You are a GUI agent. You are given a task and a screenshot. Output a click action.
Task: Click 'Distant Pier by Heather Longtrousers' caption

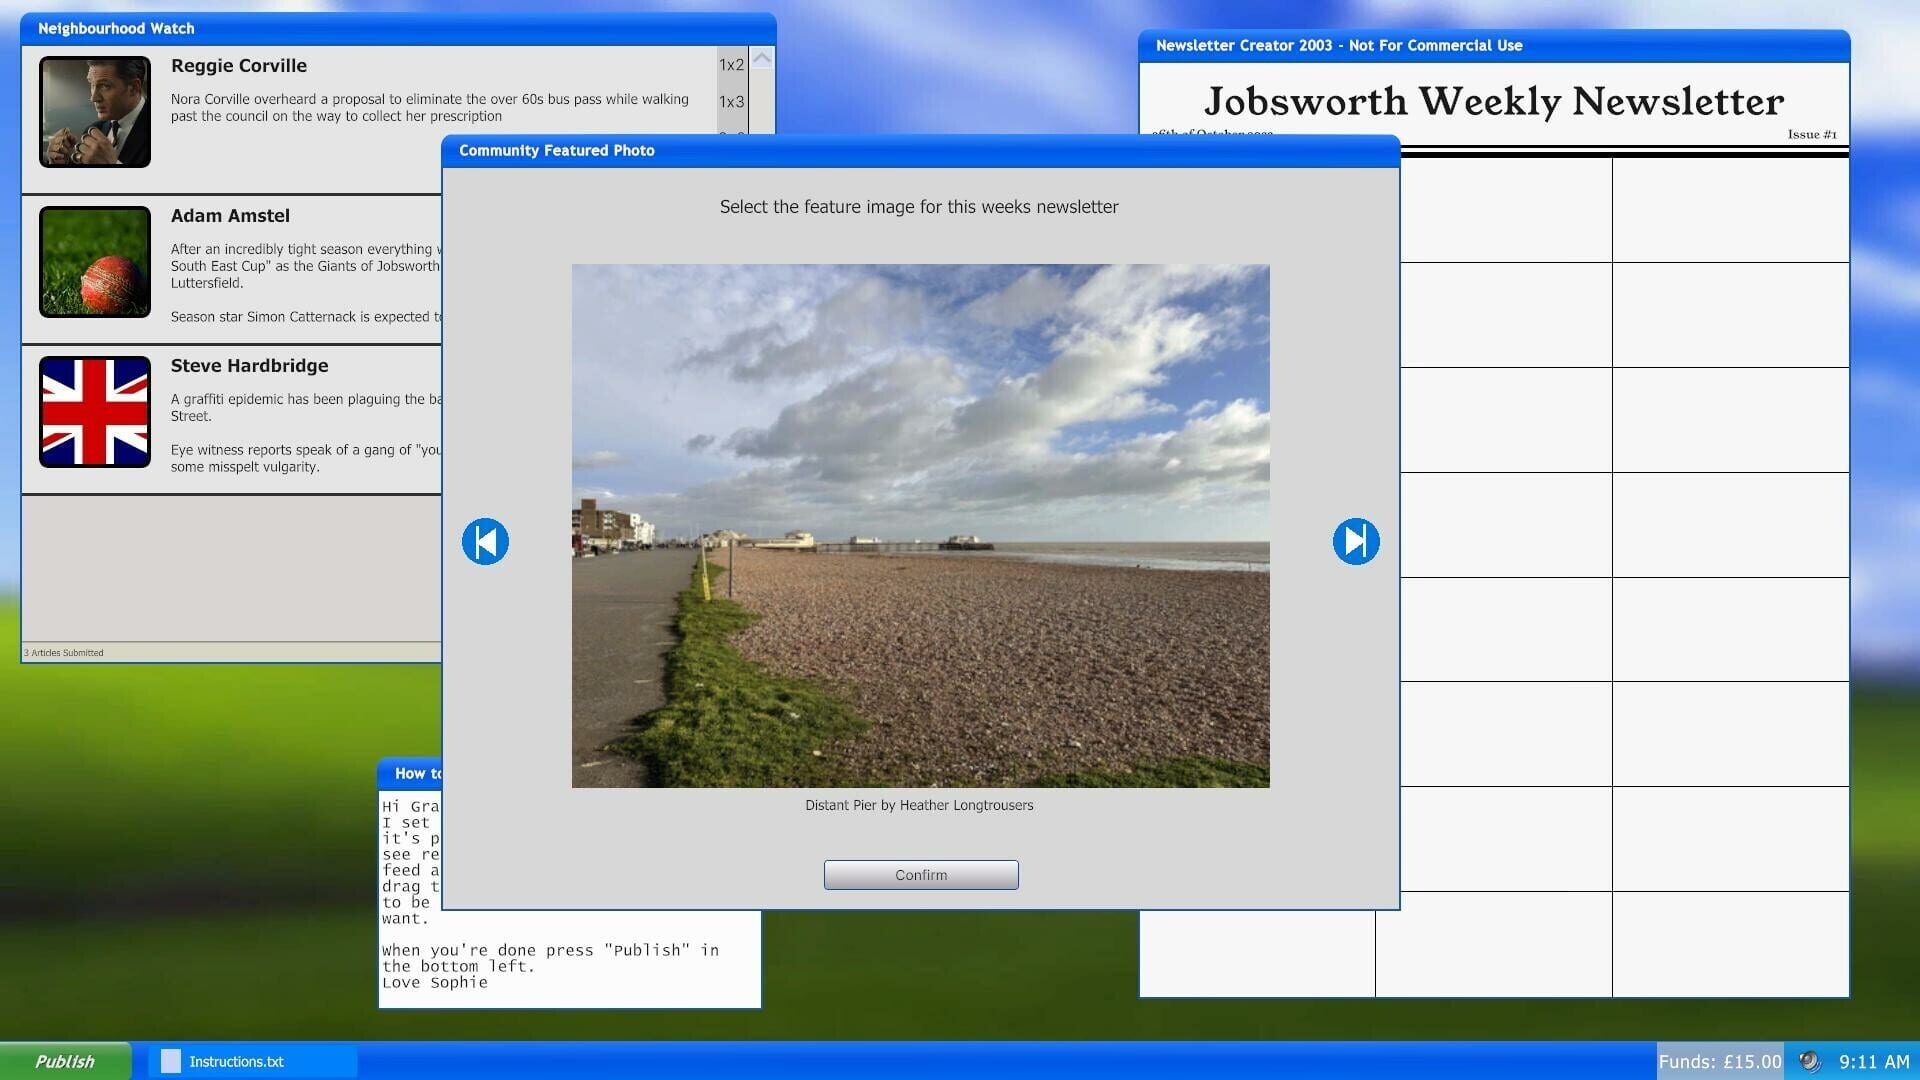(919, 805)
